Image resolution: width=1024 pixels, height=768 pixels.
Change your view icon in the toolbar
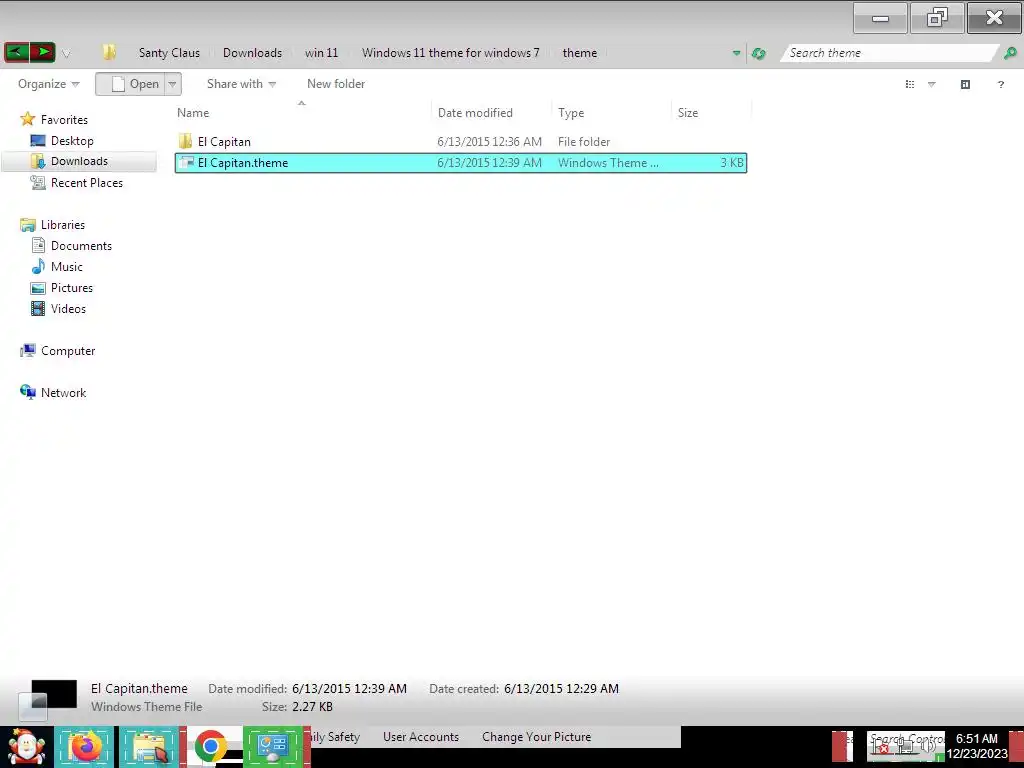pos(910,84)
